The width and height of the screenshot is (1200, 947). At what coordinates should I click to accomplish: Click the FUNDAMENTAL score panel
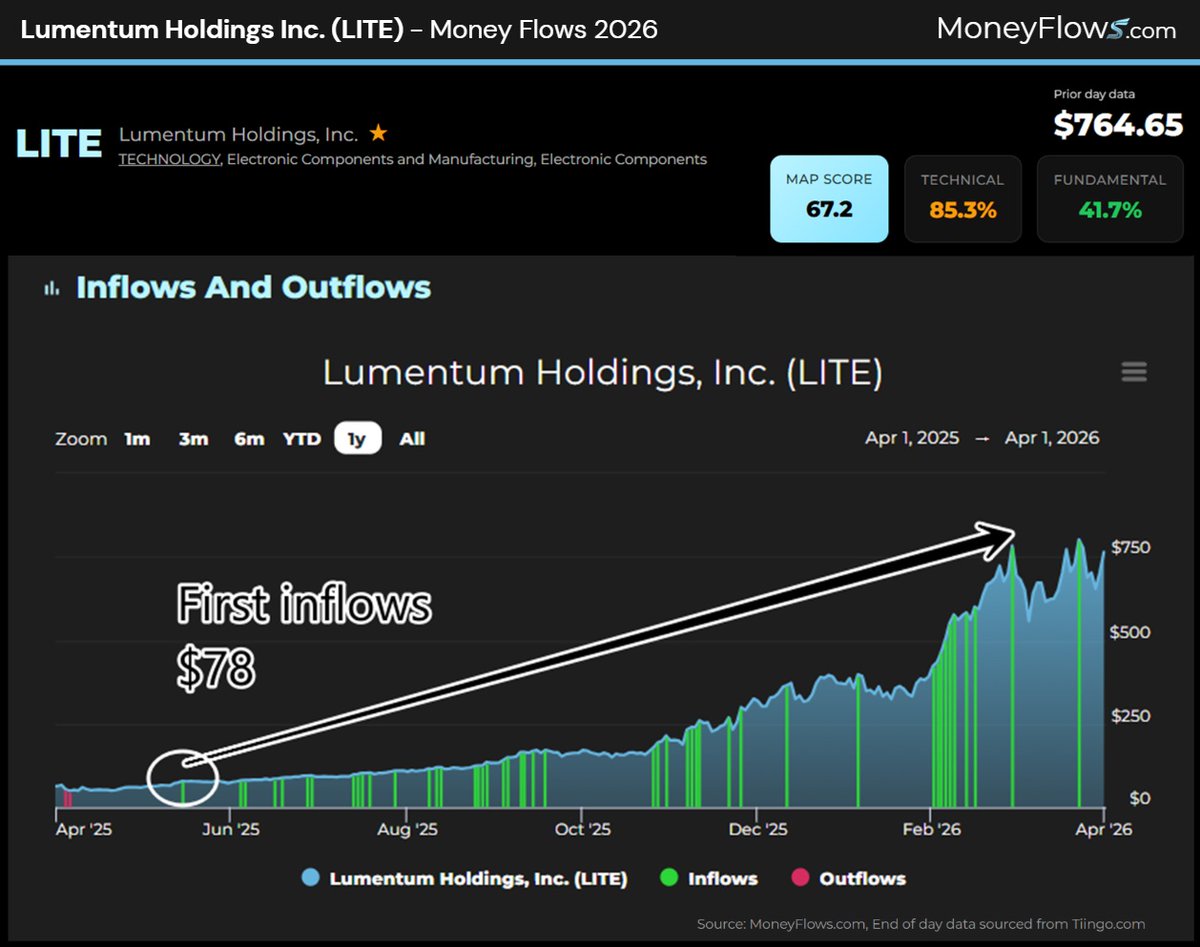[1110, 198]
